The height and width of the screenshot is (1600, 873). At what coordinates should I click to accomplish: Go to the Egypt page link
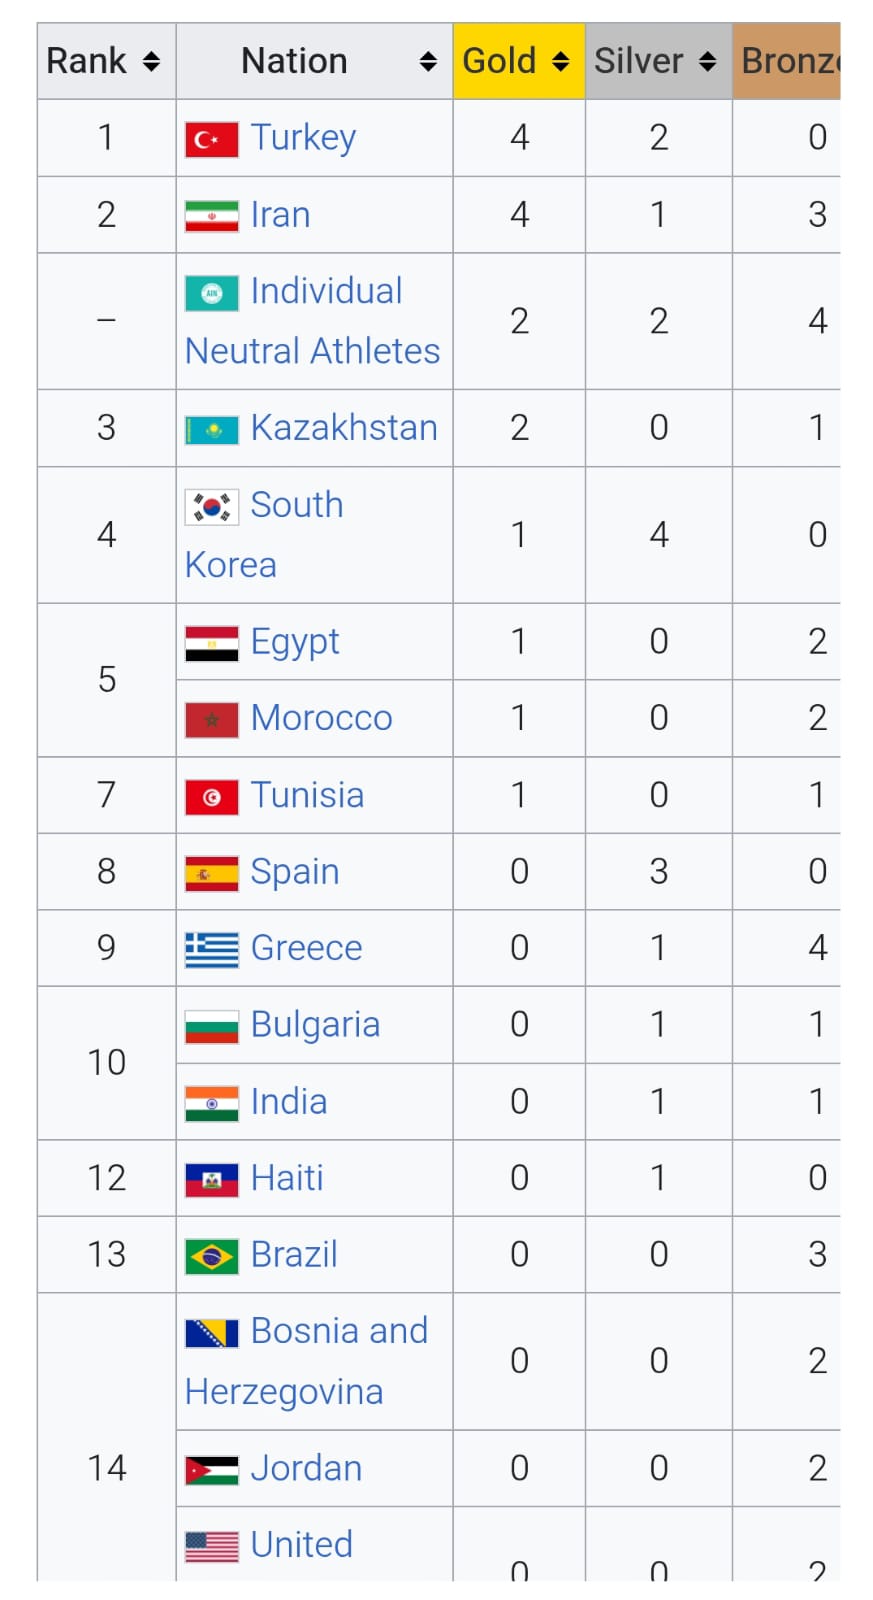294,642
